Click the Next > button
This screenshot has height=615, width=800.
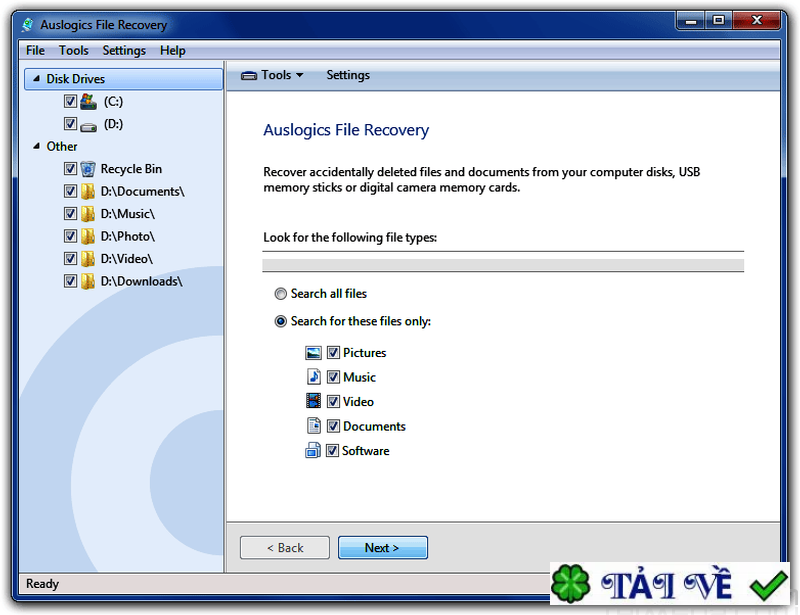pos(383,548)
